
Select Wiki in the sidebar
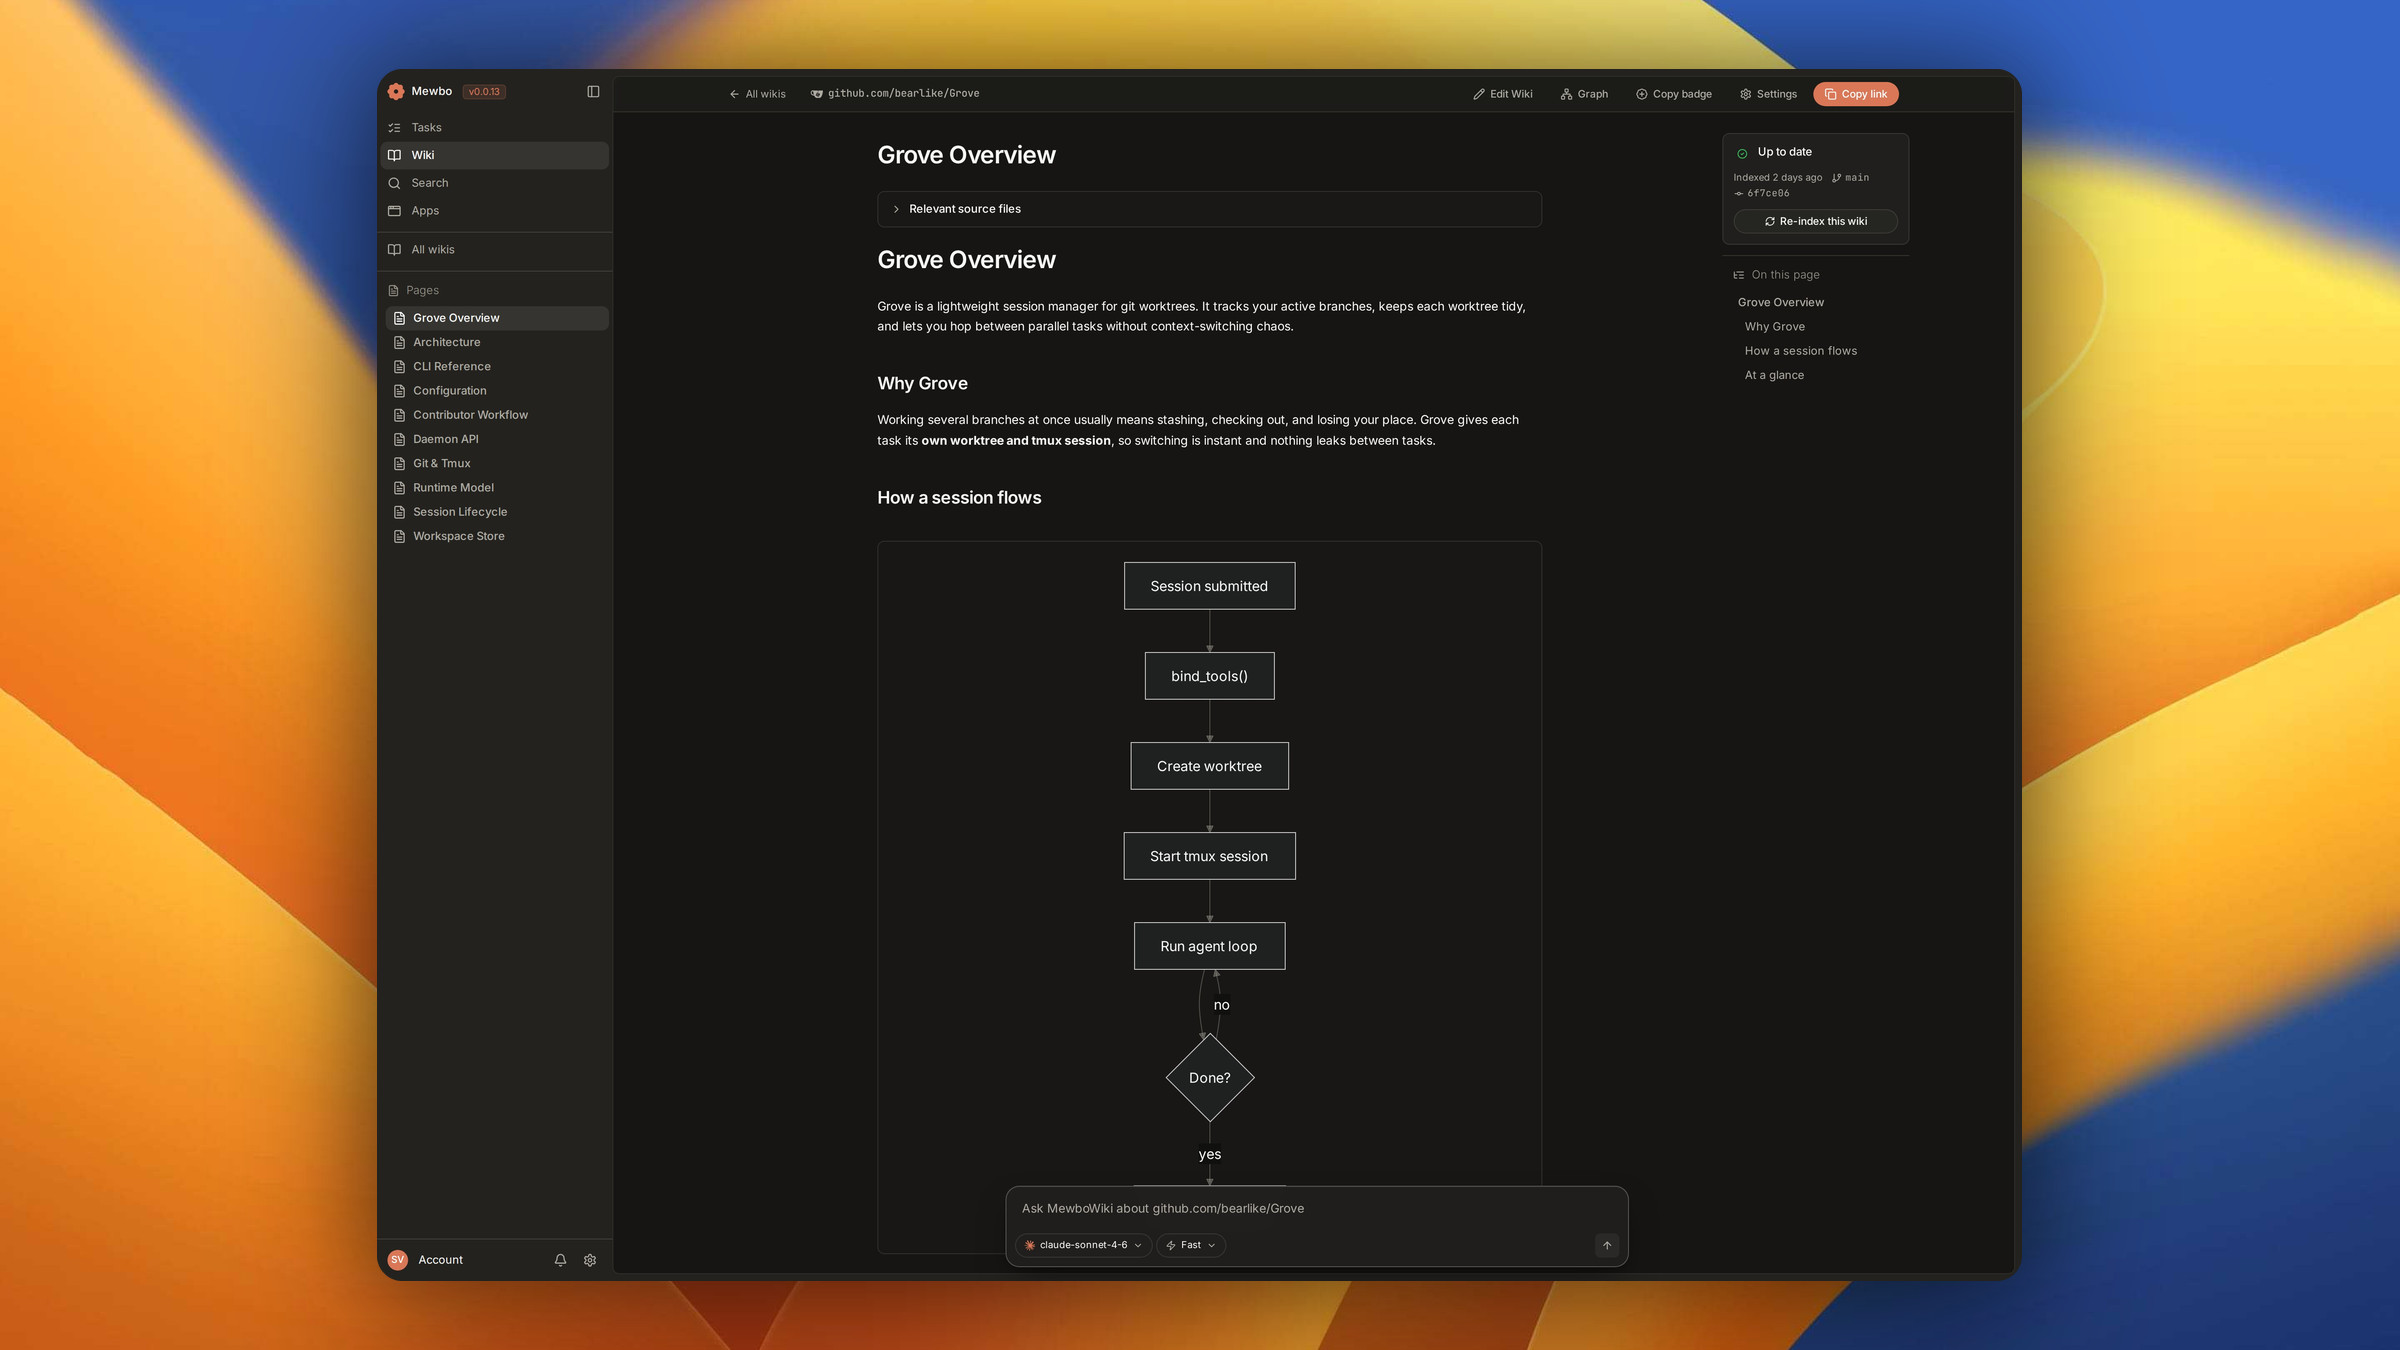(495, 155)
